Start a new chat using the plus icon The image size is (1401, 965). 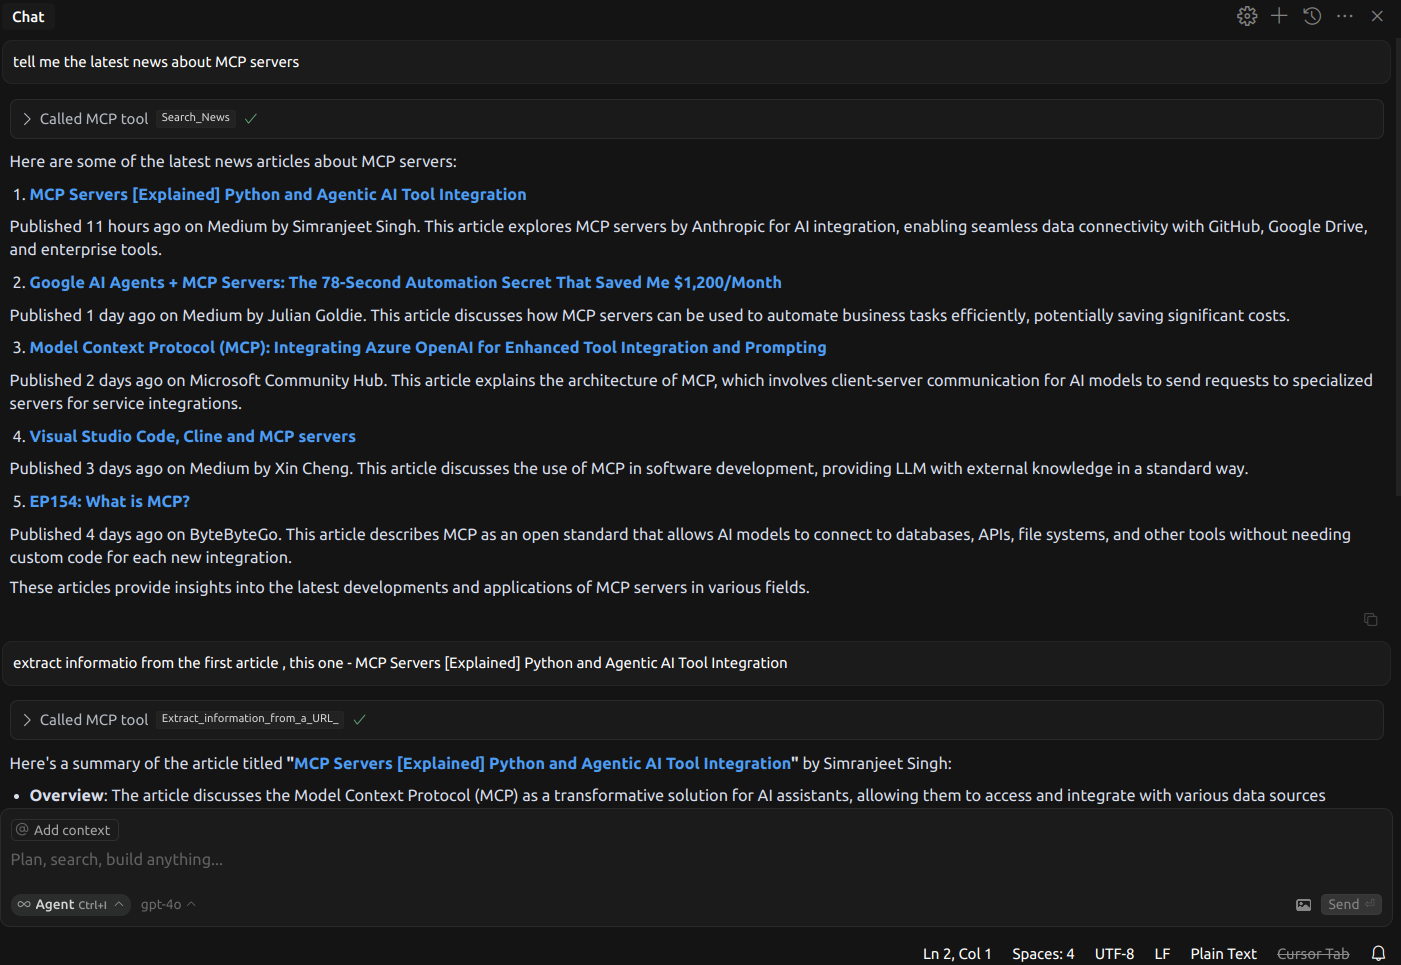(x=1279, y=16)
